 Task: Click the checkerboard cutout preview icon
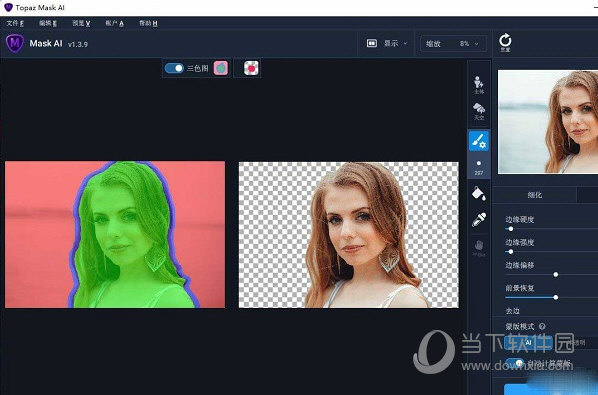coord(251,68)
